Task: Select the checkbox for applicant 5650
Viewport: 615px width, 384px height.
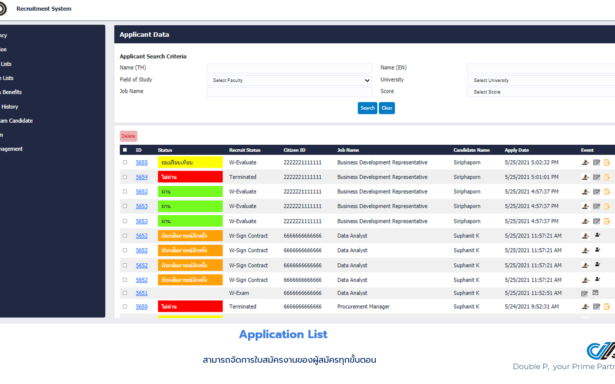Action: click(125, 307)
